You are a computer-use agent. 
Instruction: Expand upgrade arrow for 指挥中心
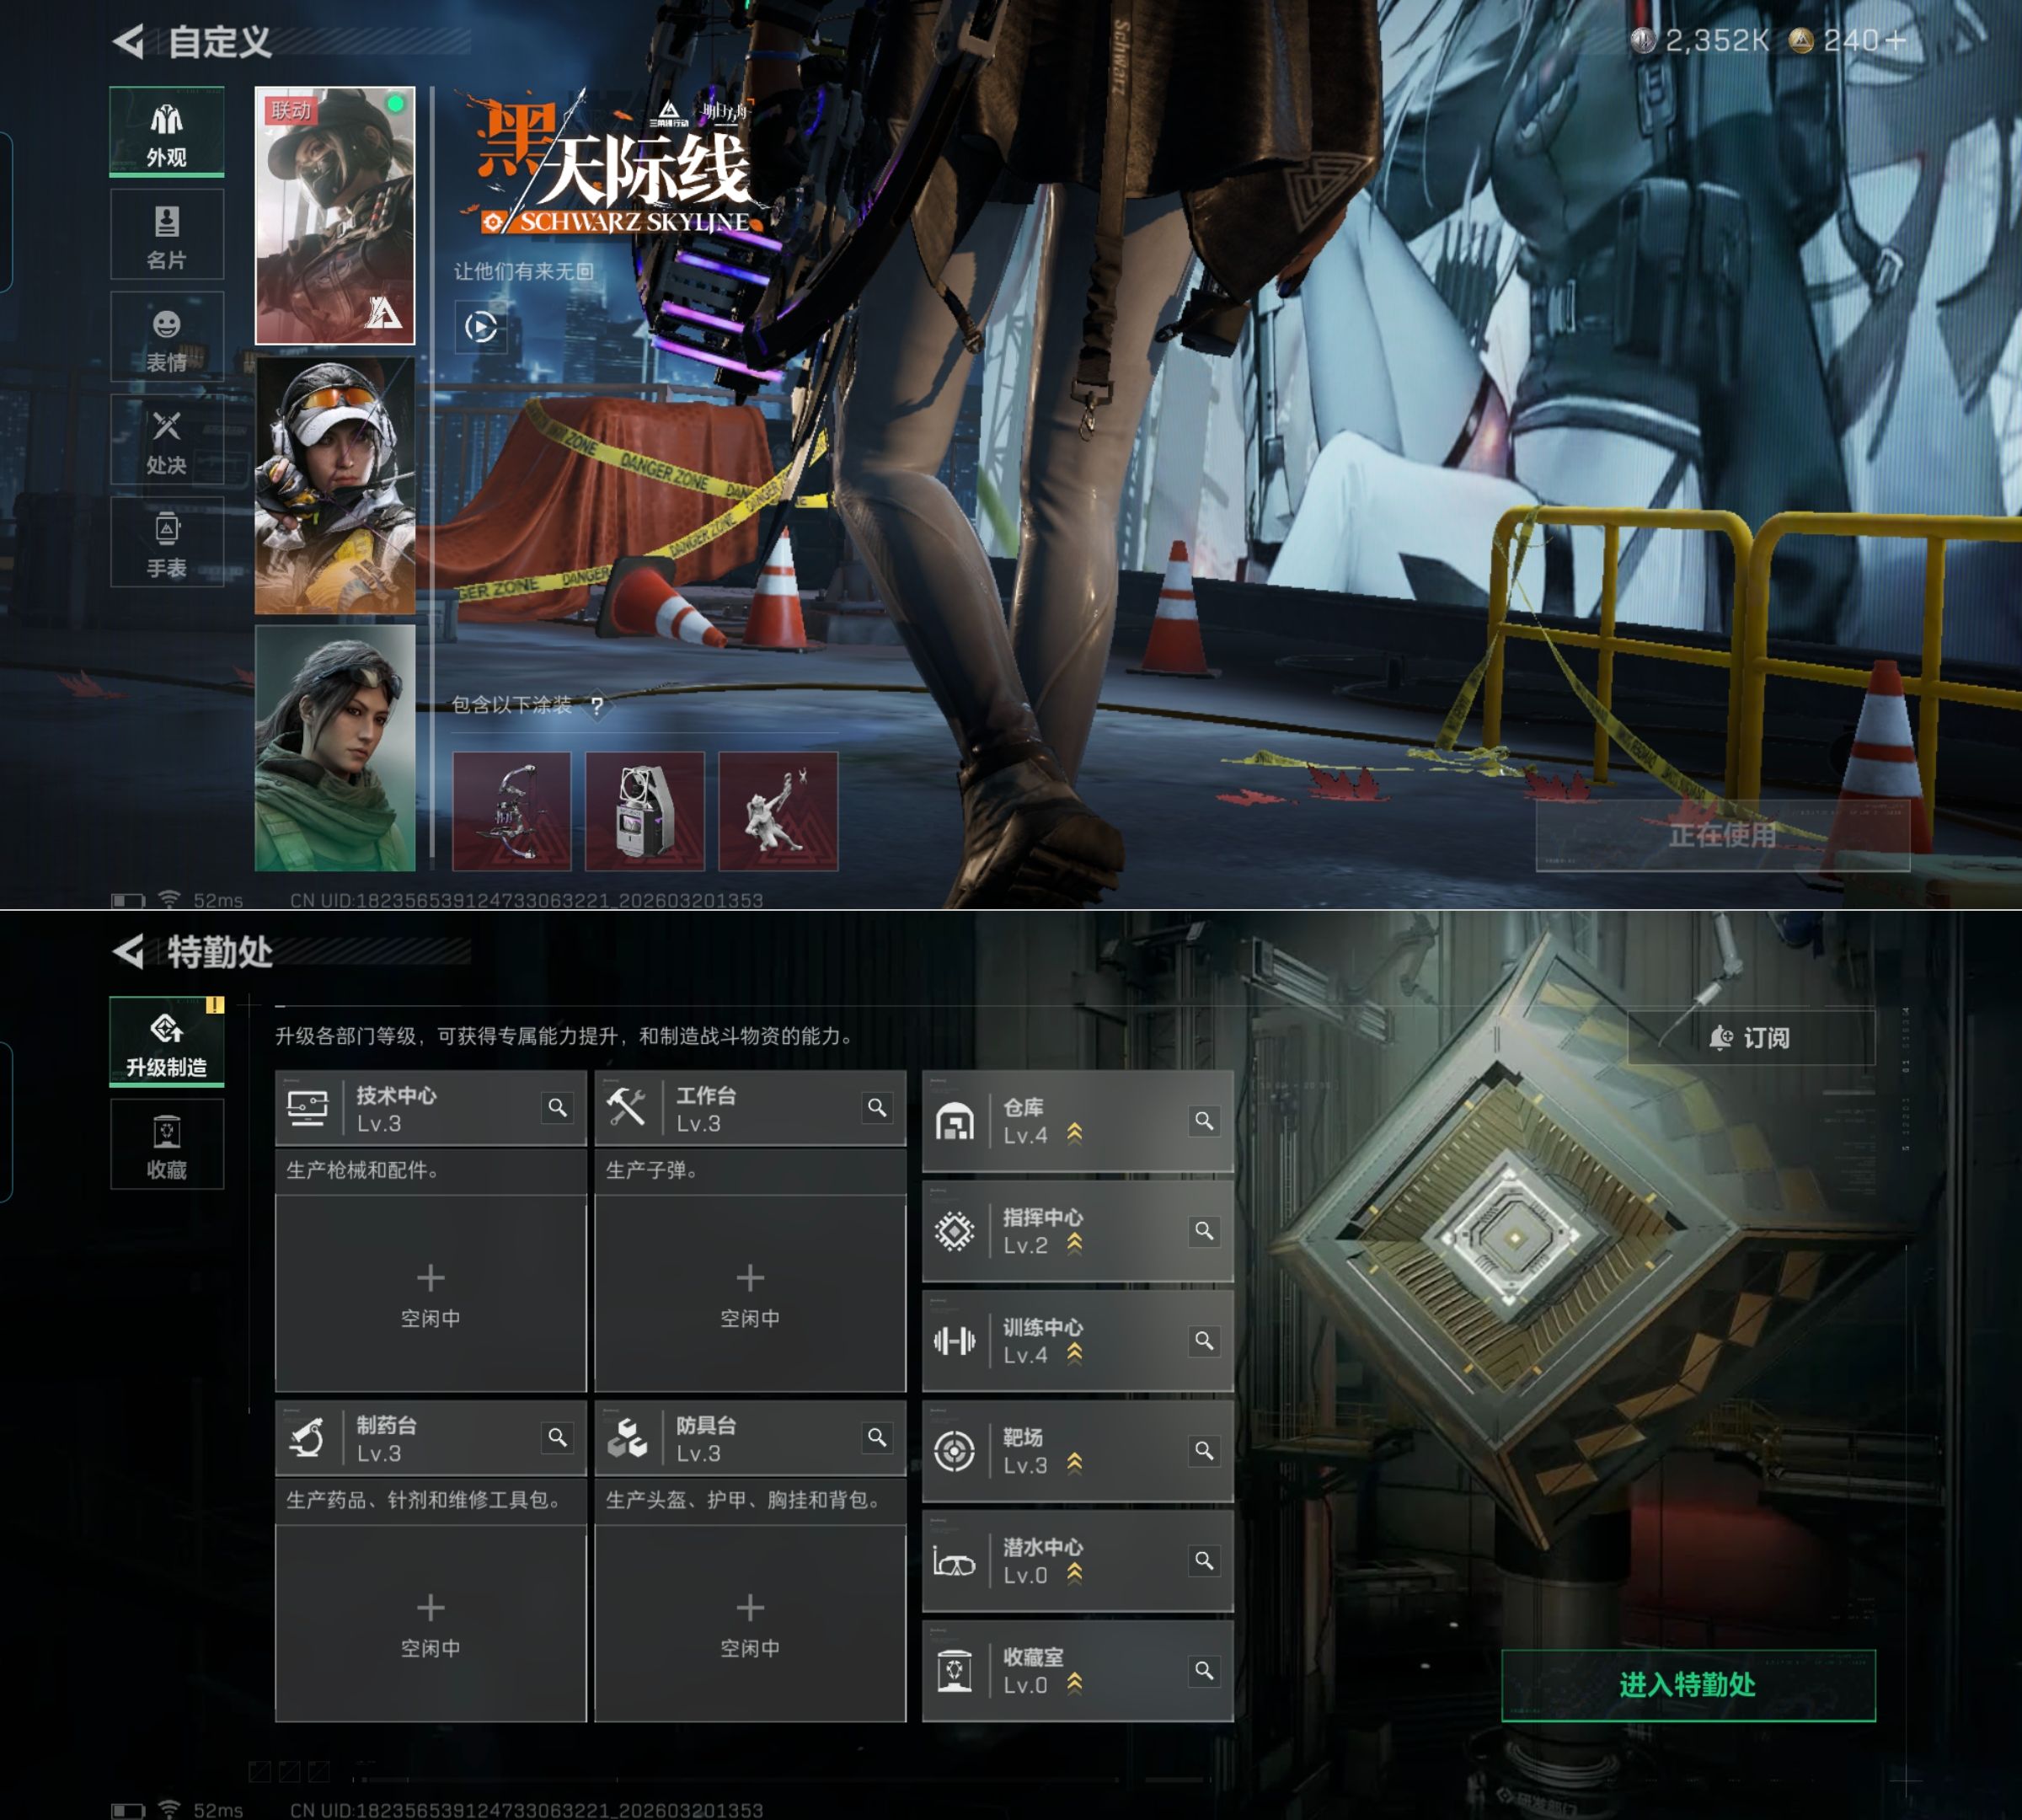click(x=1074, y=1243)
